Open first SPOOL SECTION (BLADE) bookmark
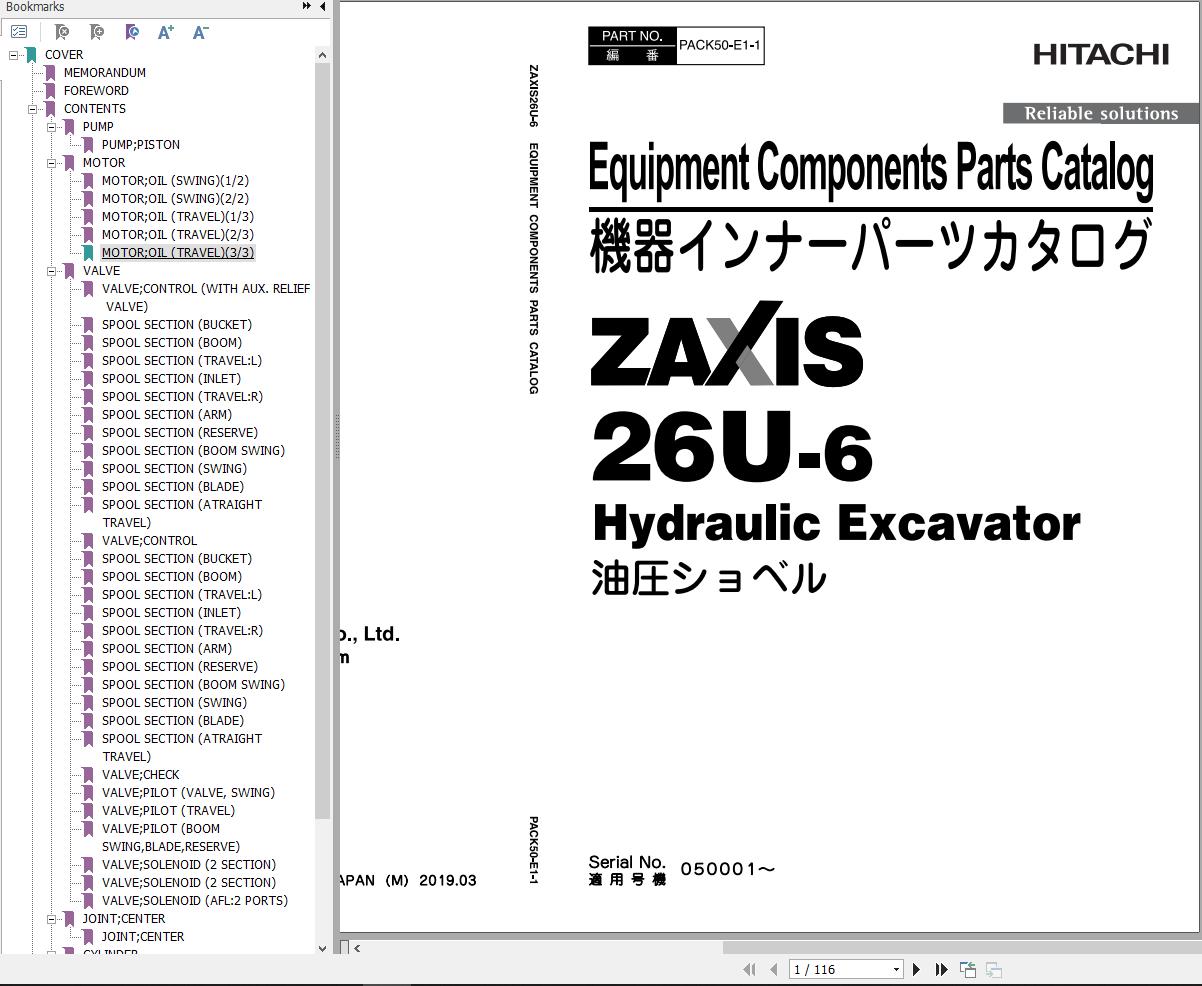The width and height of the screenshot is (1202, 986). pos(173,487)
